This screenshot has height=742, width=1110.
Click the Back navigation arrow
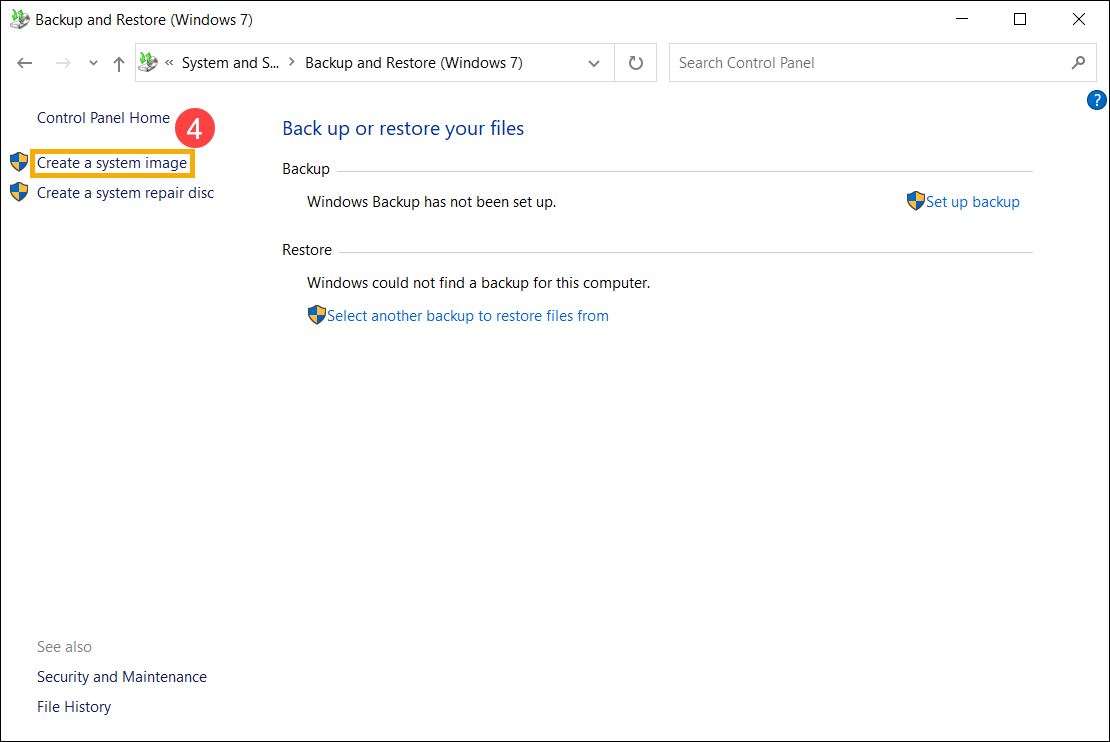(24, 62)
